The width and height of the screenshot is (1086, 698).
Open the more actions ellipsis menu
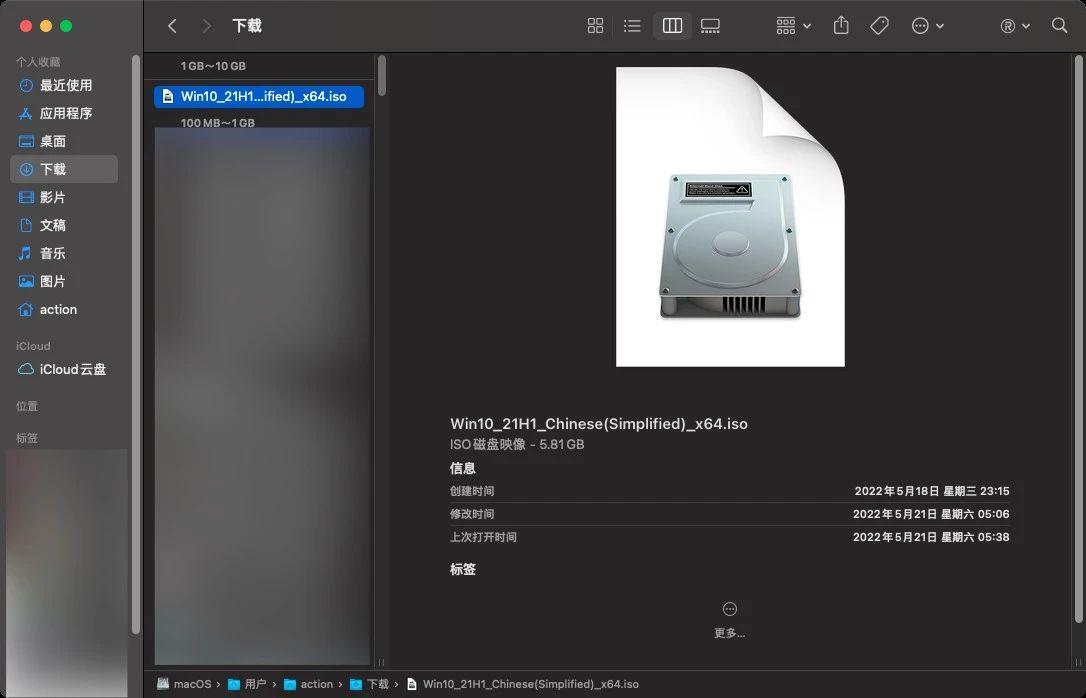[x=927, y=26]
